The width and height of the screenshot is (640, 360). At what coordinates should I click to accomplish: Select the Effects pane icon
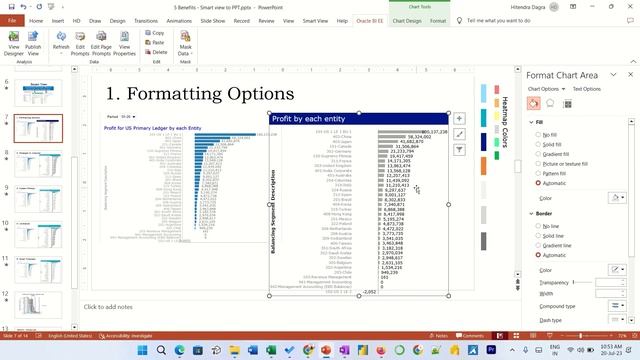pos(550,104)
